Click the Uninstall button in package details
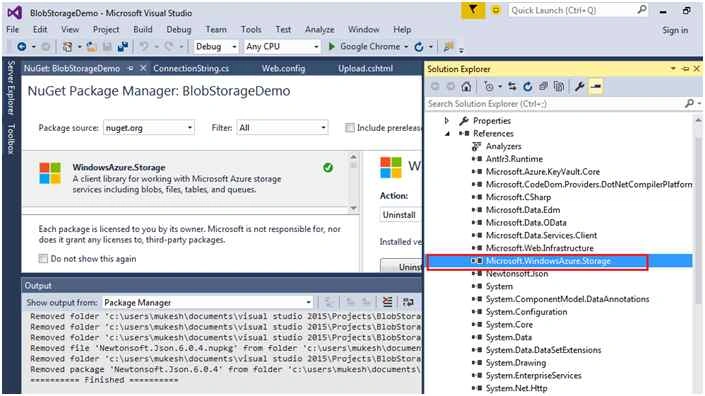 click(x=401, y=266)
